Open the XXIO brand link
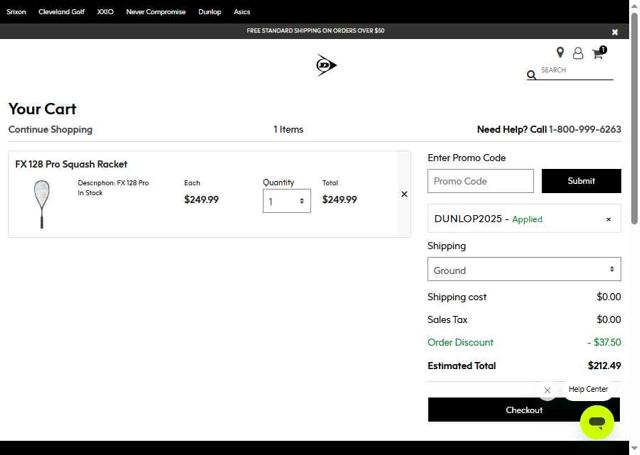This screenshot has width=640, height=455. tap(105, 12)
